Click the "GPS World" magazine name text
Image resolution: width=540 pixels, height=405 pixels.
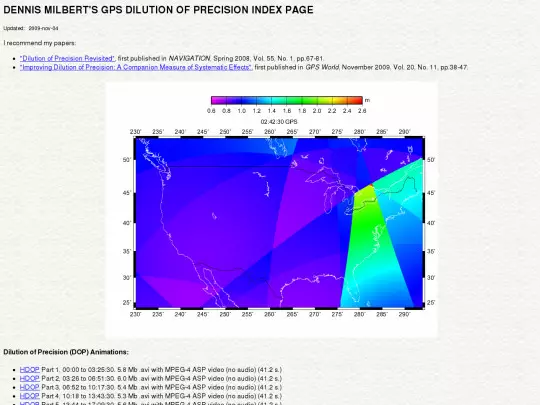click(322, 68)
